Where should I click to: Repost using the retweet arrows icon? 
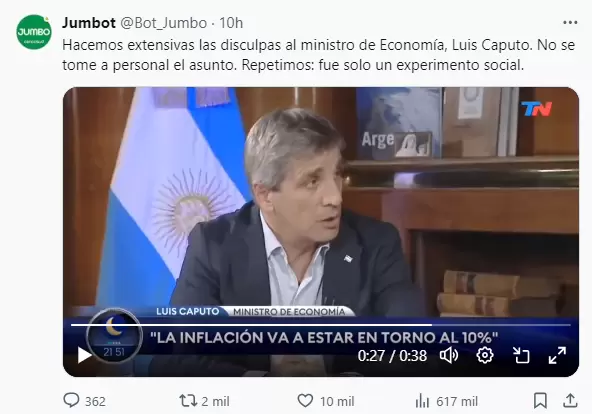(x=188, y=401)
